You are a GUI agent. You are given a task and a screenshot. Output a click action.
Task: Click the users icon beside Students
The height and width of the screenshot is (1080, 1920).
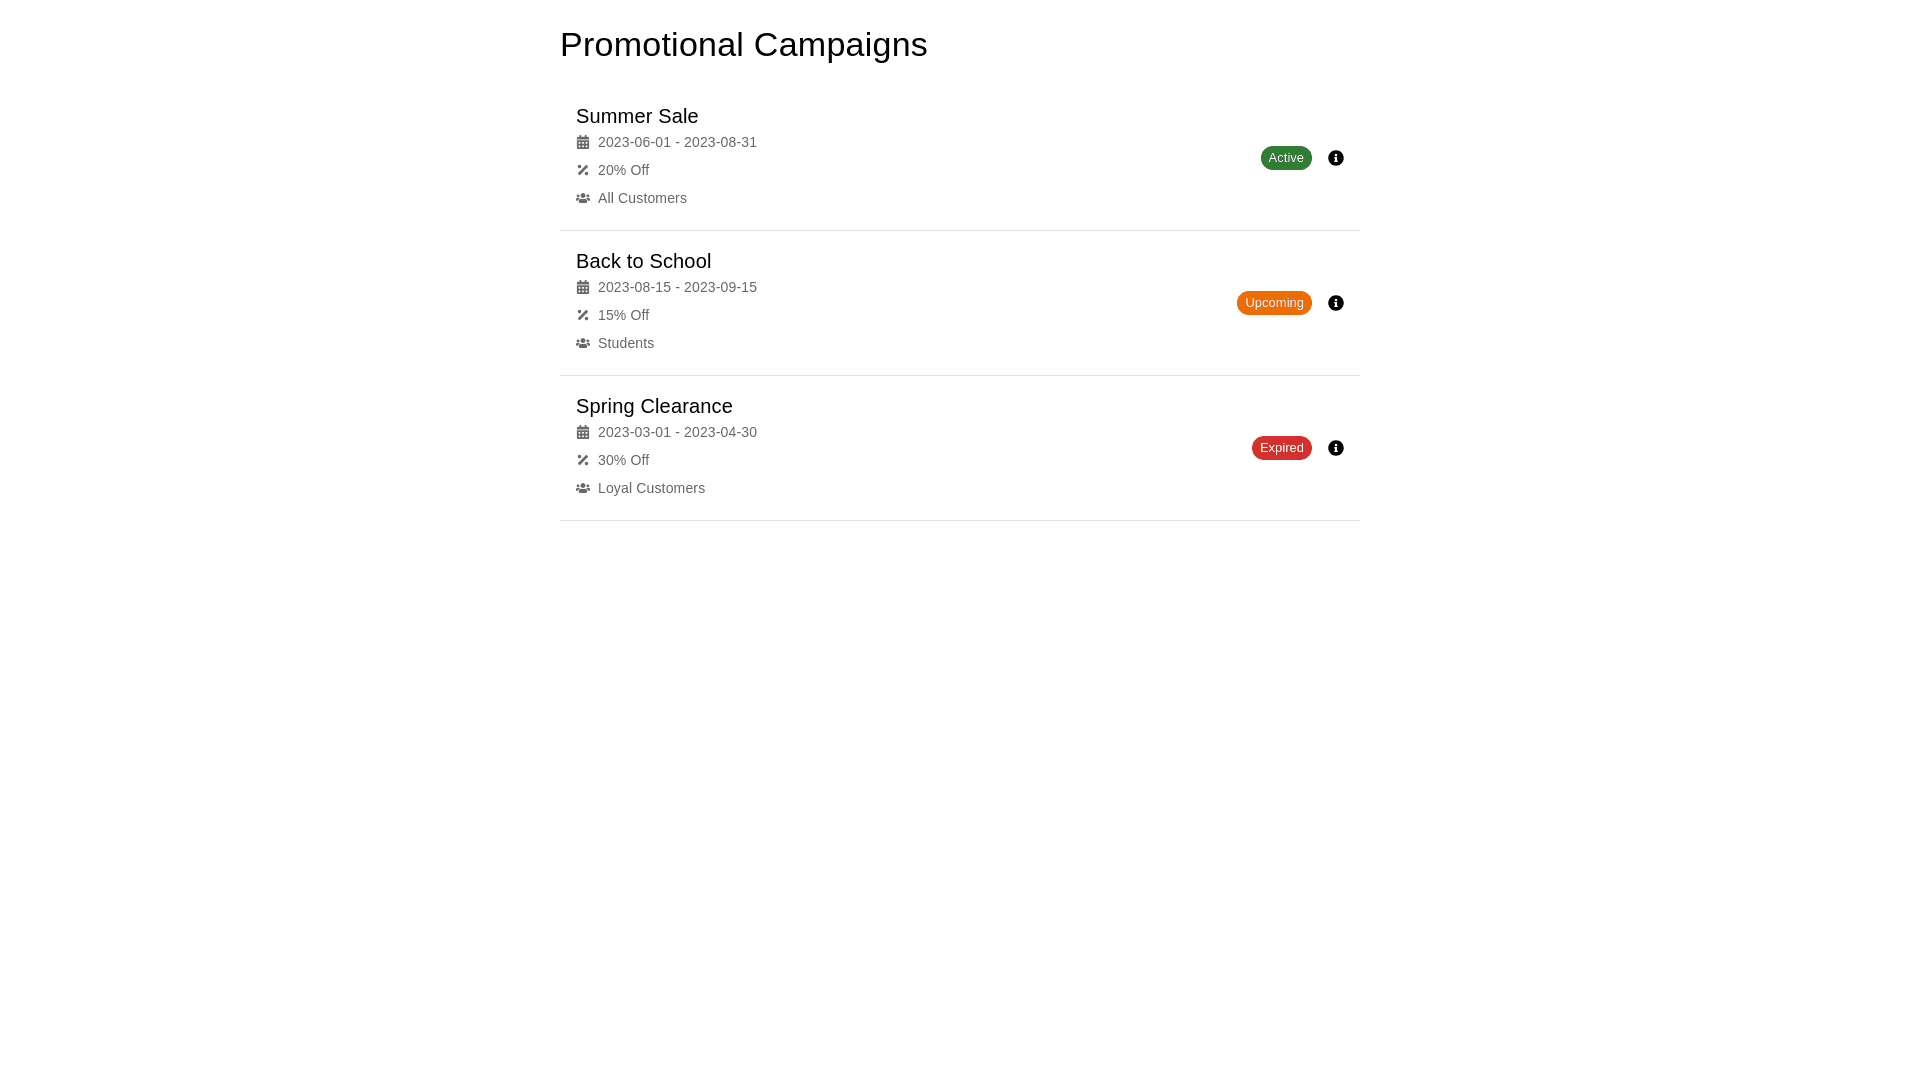[x=583, y=343]
